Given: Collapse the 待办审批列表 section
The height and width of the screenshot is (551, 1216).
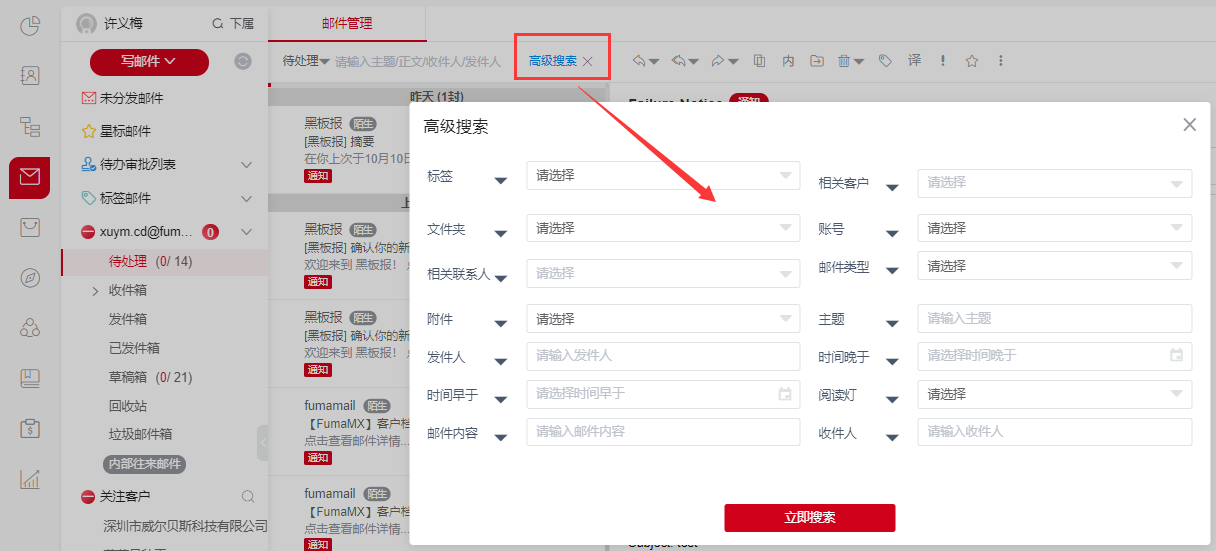Looking at the screenshot, I should coord(247,164).
